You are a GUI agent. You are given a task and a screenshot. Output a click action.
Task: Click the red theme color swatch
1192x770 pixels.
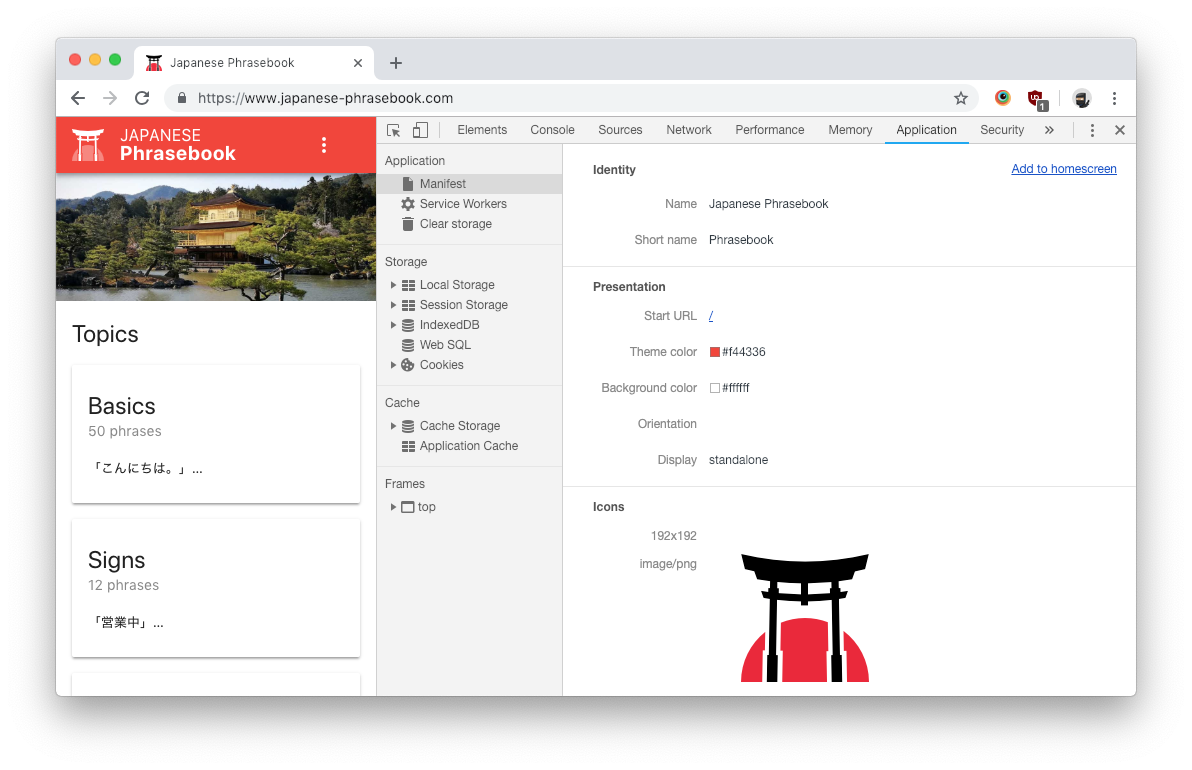[715, 352]
